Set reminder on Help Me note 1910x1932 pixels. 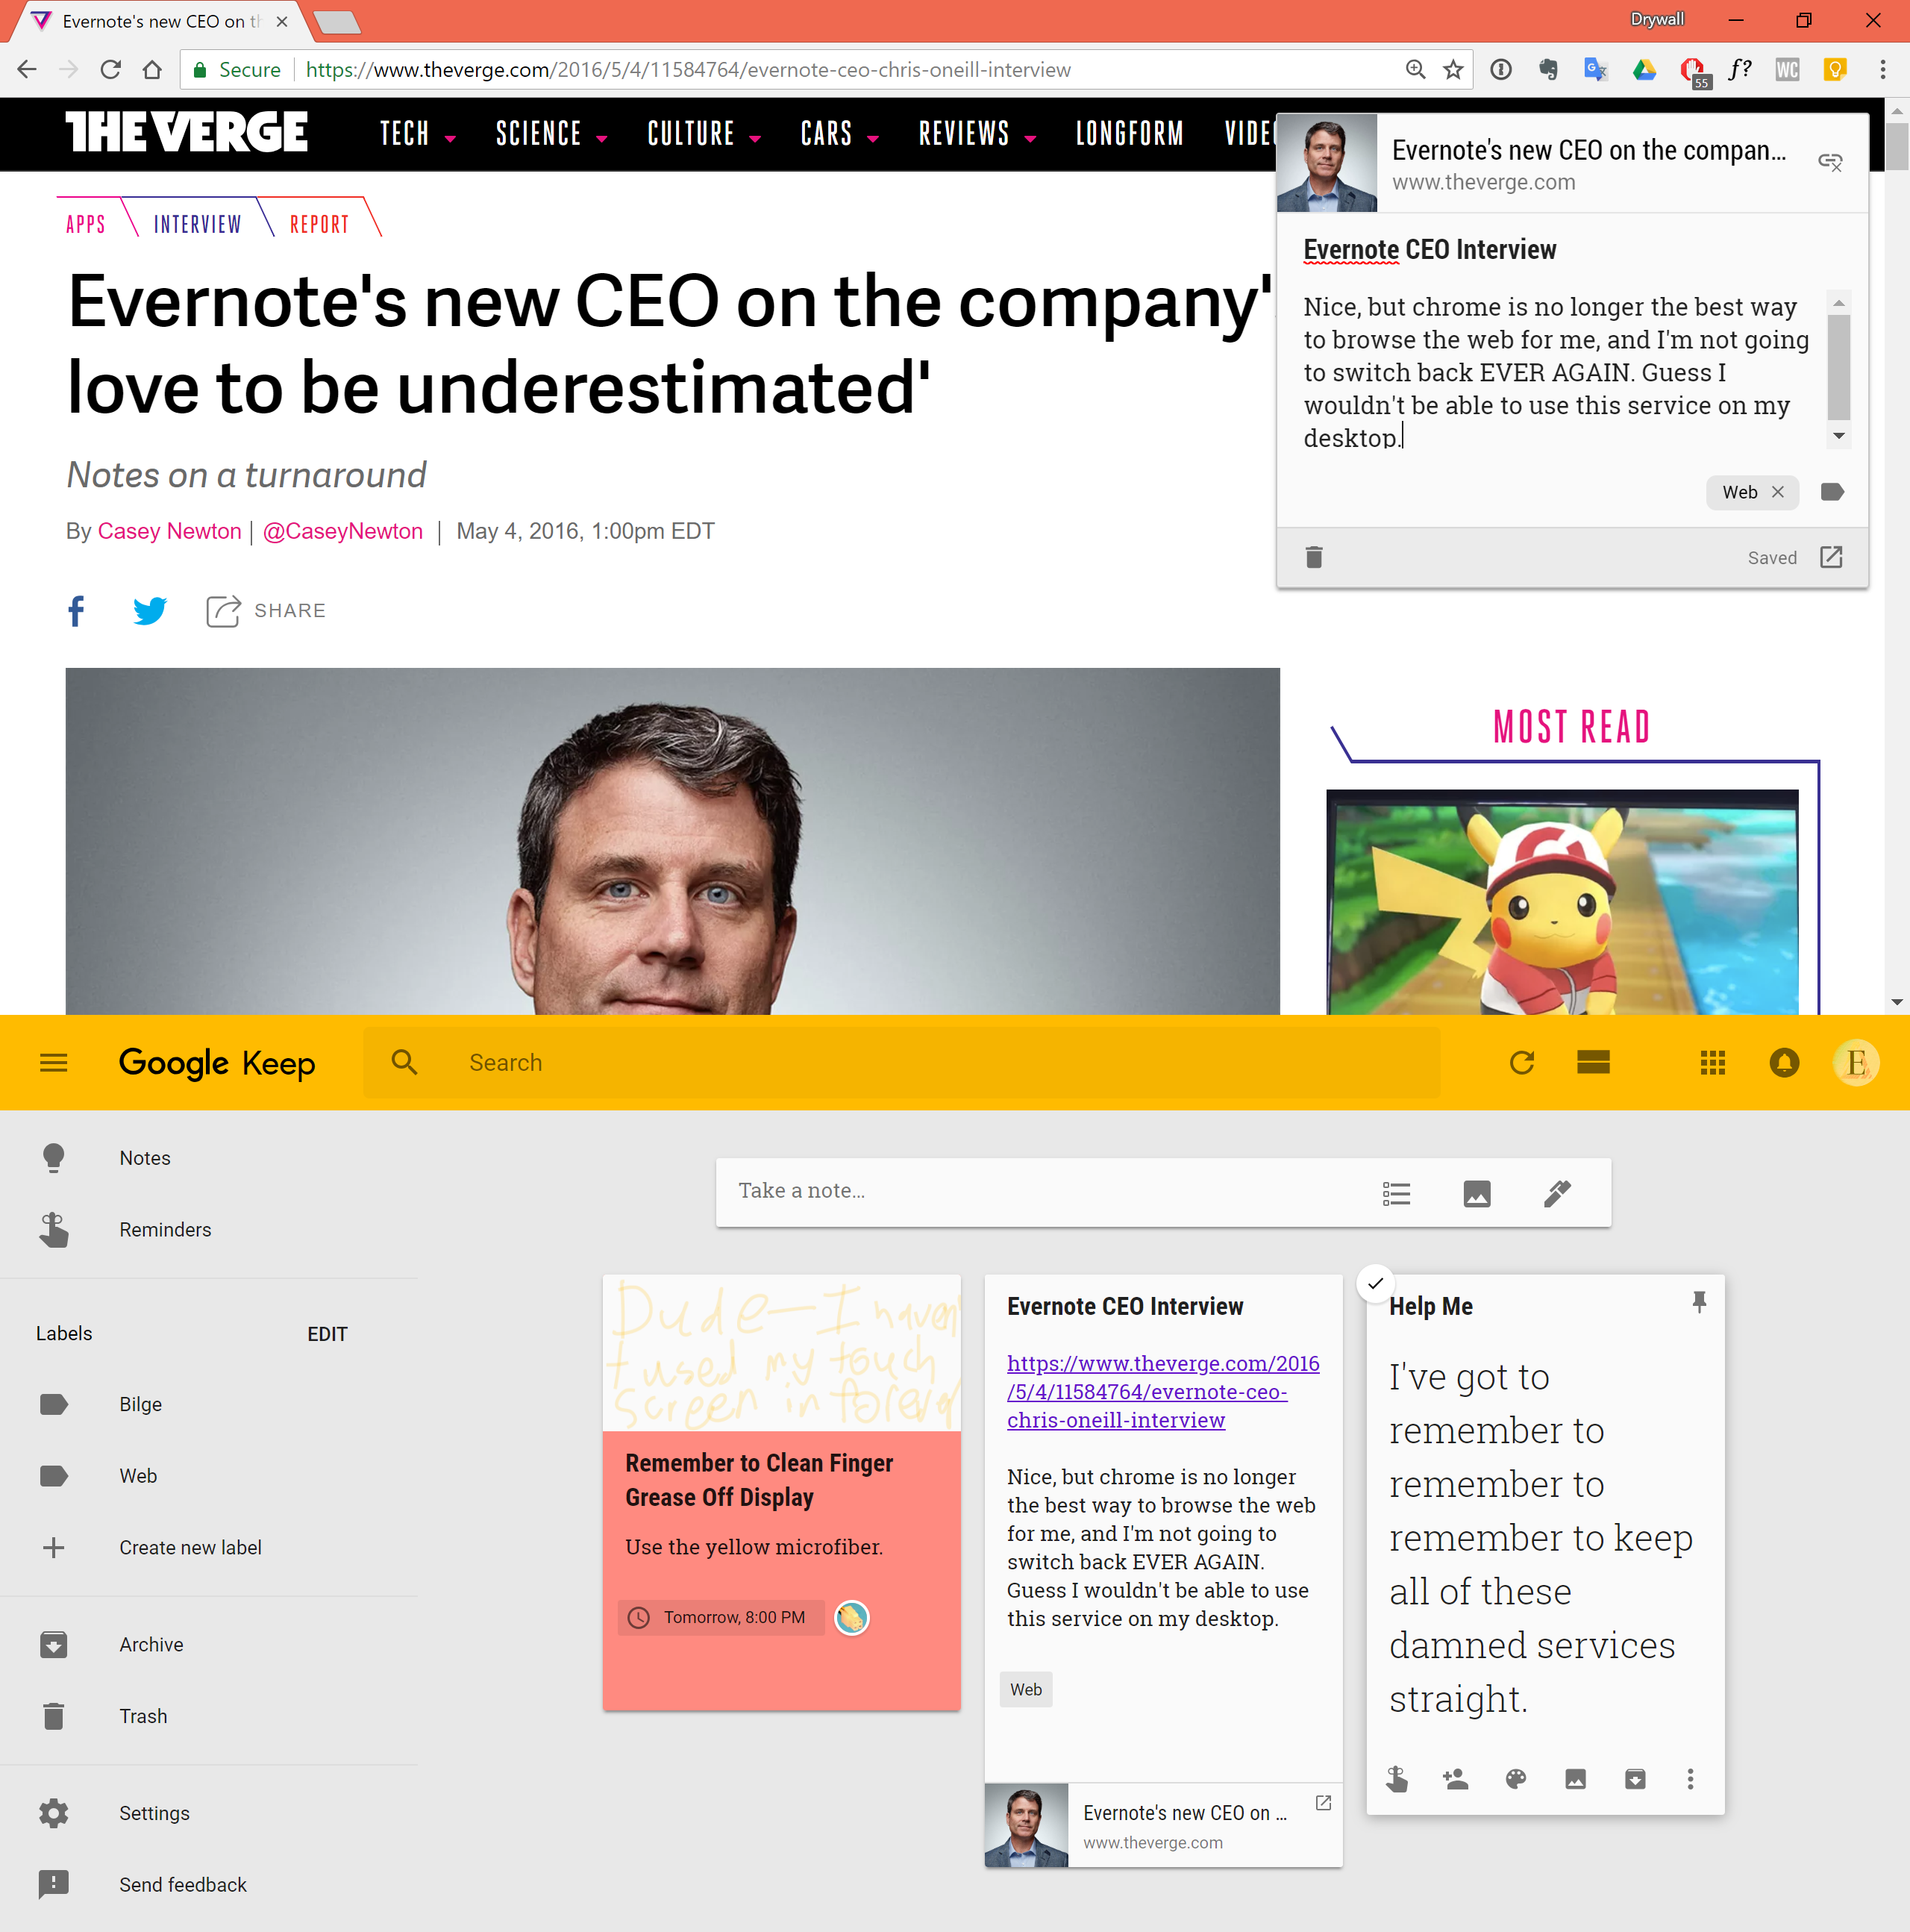[1397, 1779]
